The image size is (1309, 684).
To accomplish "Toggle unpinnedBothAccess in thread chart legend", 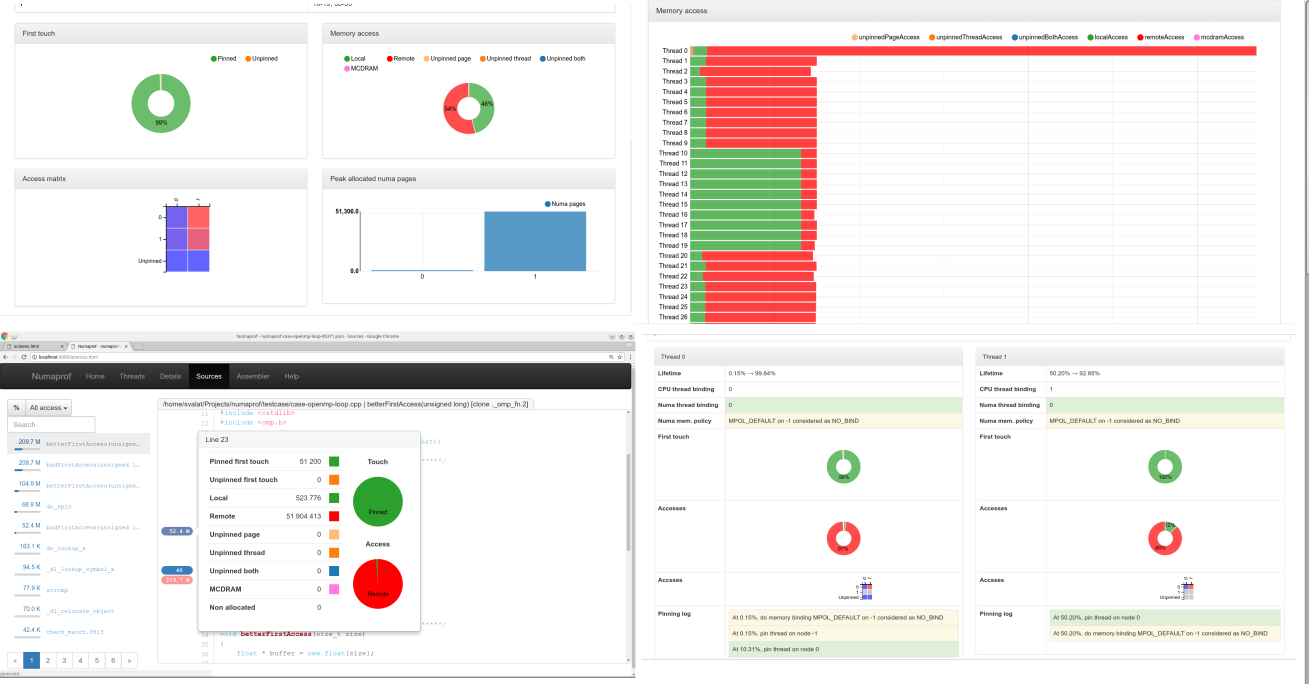I will 1044,37.
